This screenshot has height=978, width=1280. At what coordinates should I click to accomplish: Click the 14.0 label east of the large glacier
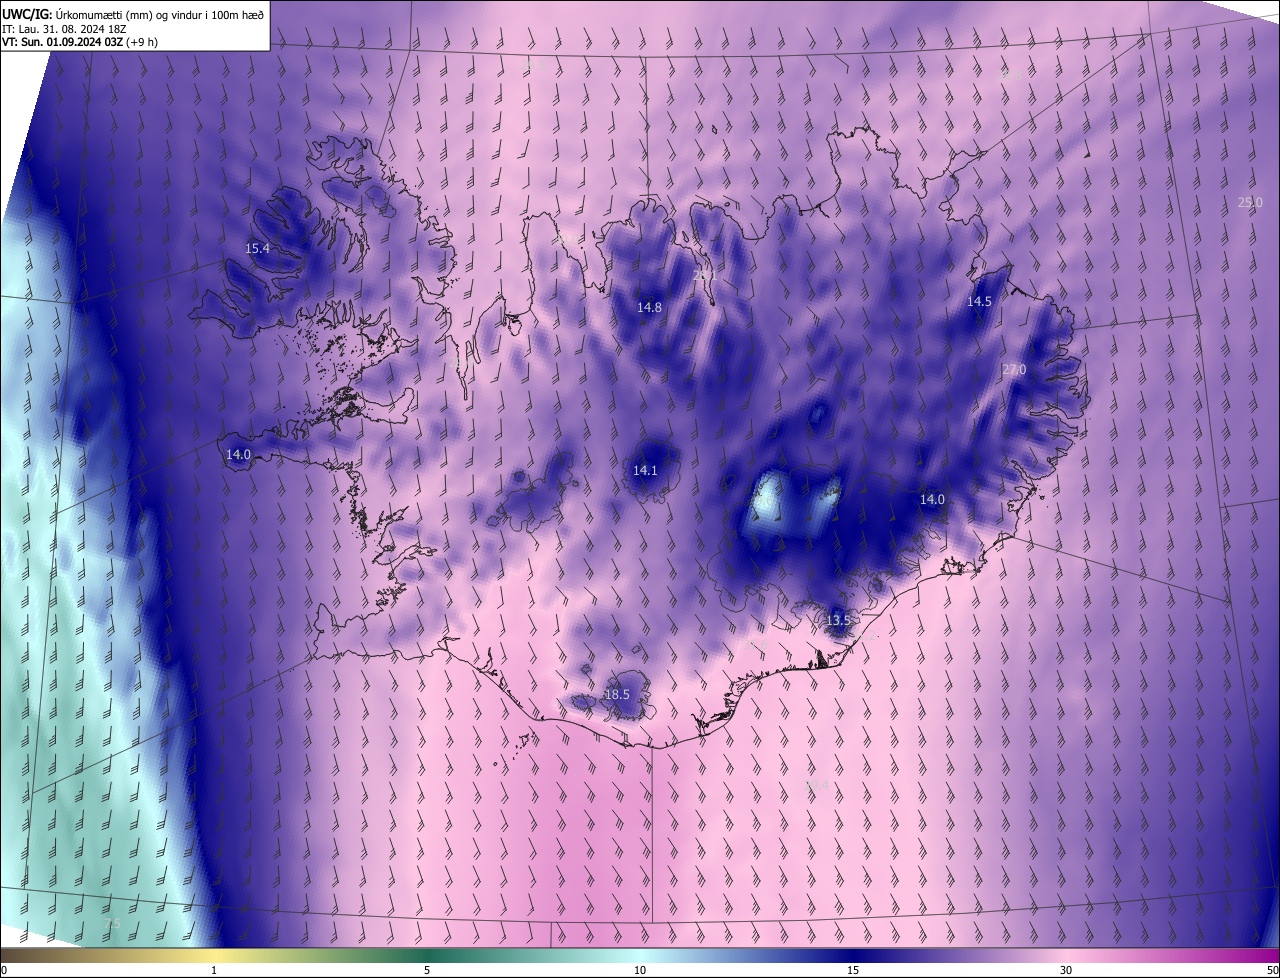(x=932, y=499)
